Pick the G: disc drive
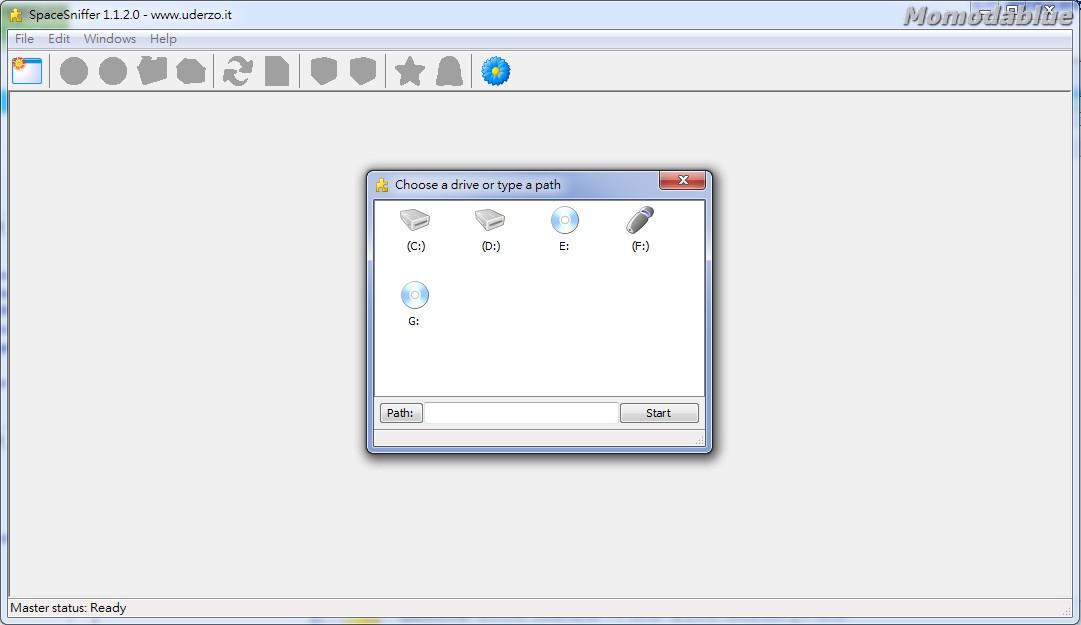The height and width of the screenshot is (625, 1081). coord(414,304)
